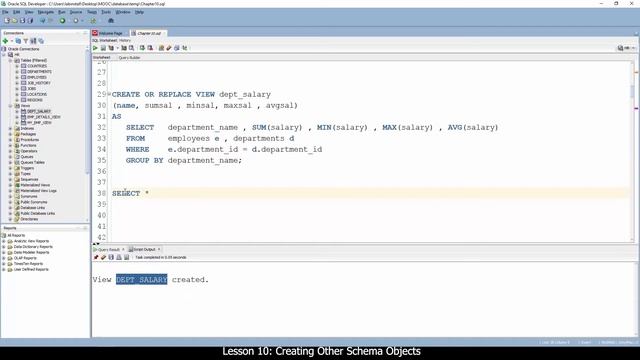Screen dimensions: 640x360
Task: Click the Save icon in main toolbar
Action: pos(22,20)
